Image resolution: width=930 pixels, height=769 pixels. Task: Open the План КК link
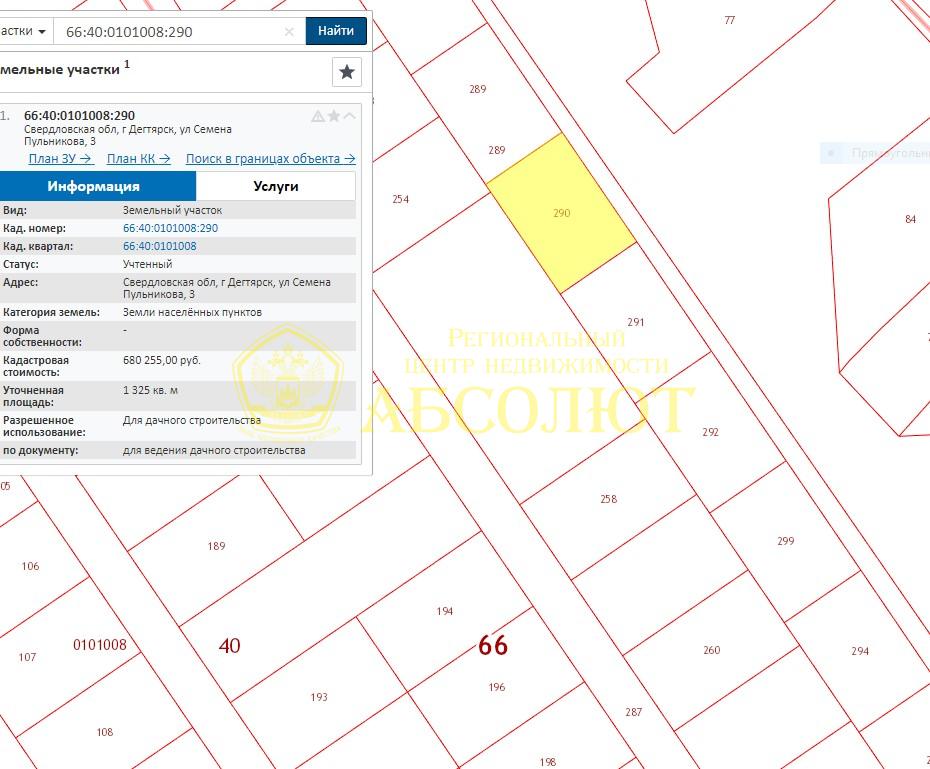tap(139, 159)
